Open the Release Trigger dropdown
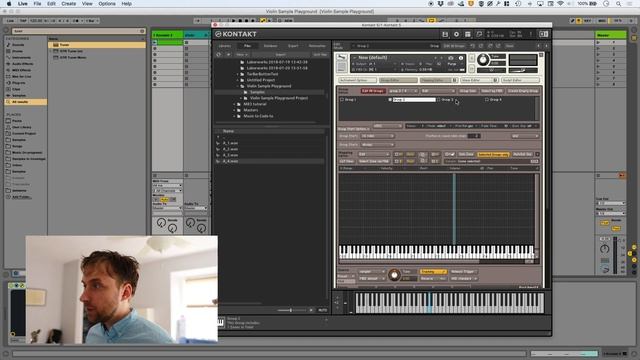640x360 pixels. point(464,272)
